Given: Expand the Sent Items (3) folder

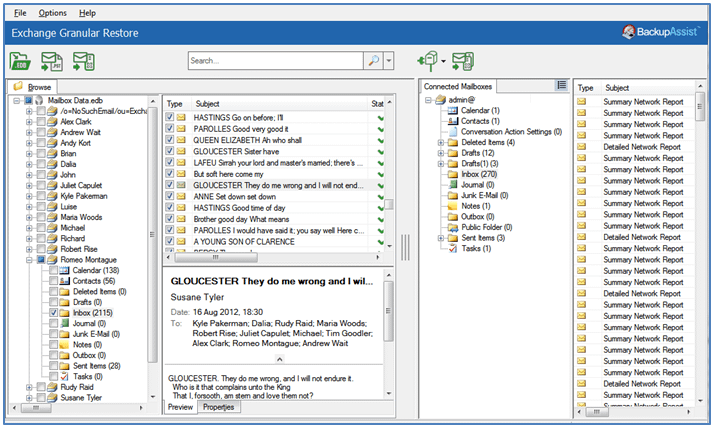Looking at the screenshot, I should (441, 238).
